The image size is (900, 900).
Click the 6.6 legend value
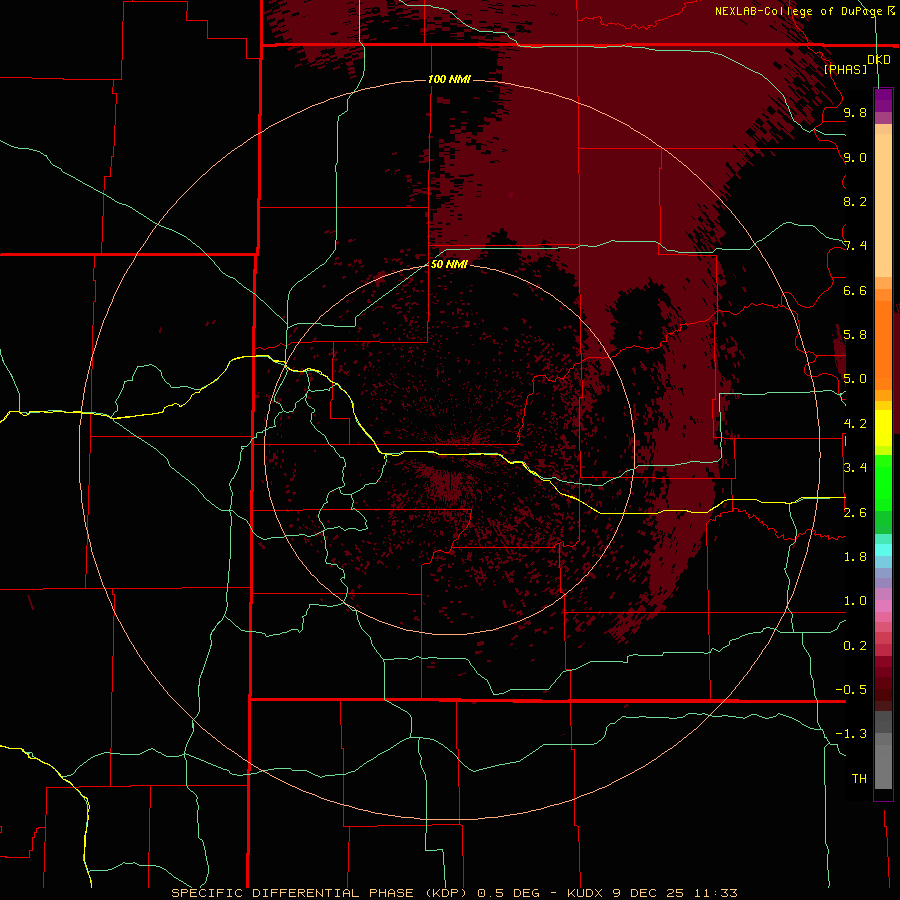[855, 290]
